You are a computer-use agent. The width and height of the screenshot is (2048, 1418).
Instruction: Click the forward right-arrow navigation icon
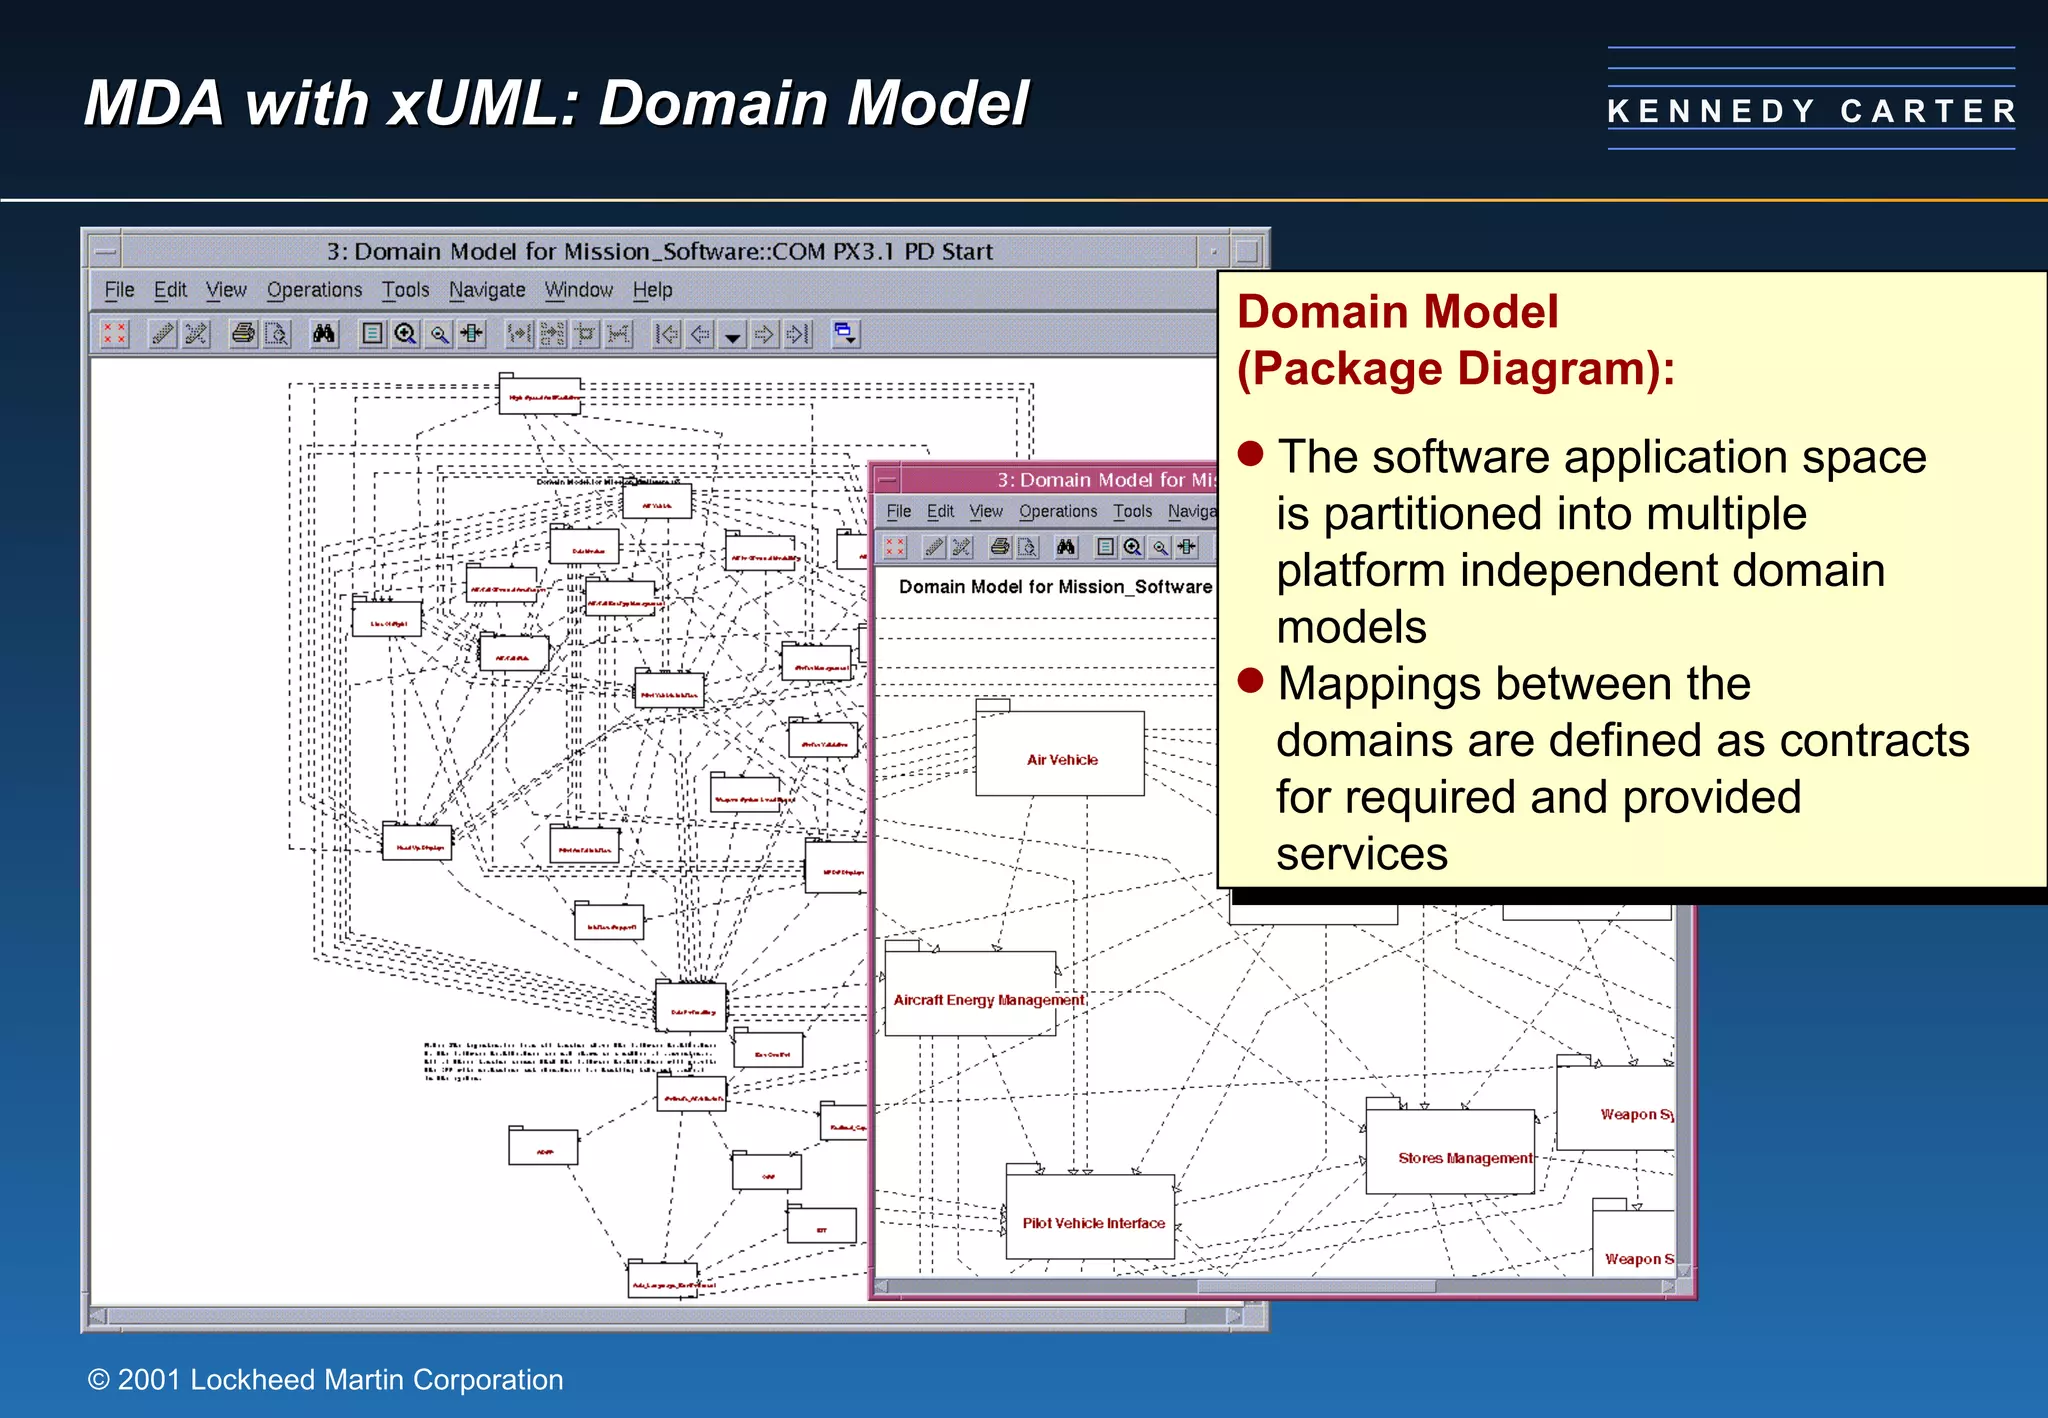(x=764, y=334)
